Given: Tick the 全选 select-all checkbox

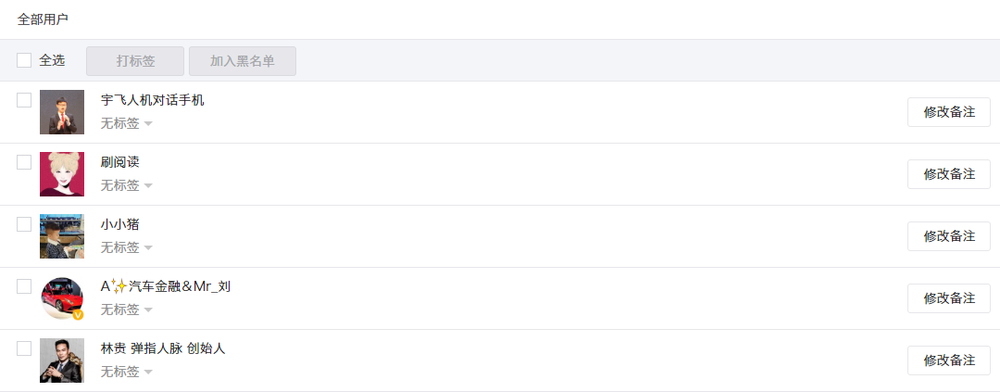Looking at the screenshot, I should [24, 61].
